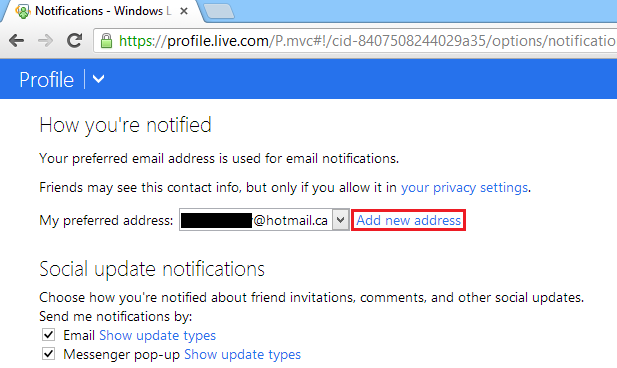Show update types for Messenger pop-up
Viewport: 617px width, 368px height.
[x=242, y=354]
